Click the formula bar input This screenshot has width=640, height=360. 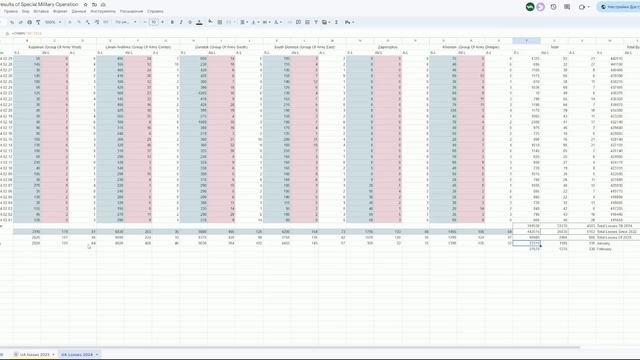327,33
